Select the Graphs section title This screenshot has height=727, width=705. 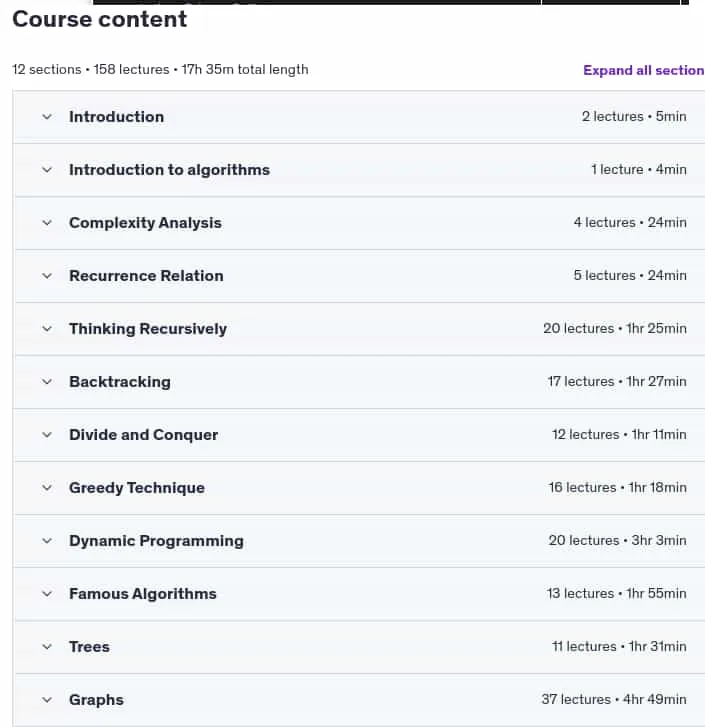click(x=96, y=700)
